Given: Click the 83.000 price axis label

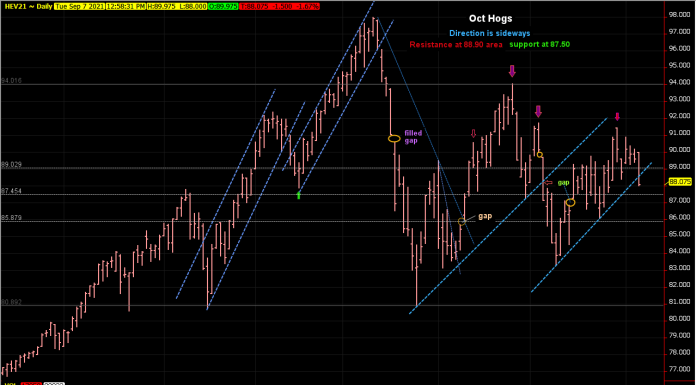Looking at the screenshot, I should coord(679,268).
